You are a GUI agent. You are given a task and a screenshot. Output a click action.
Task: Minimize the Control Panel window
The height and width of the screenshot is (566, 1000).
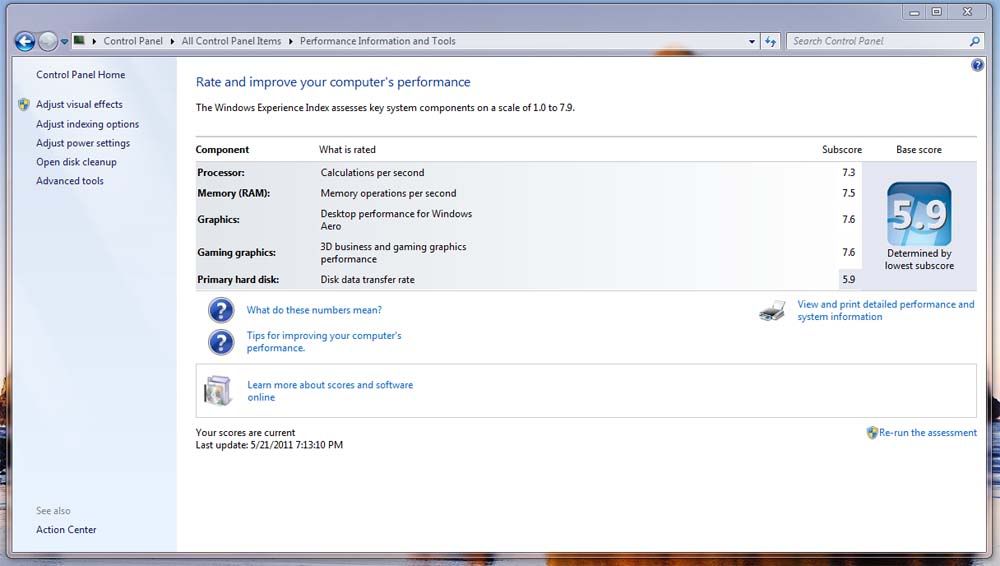[x=914, y=12]
